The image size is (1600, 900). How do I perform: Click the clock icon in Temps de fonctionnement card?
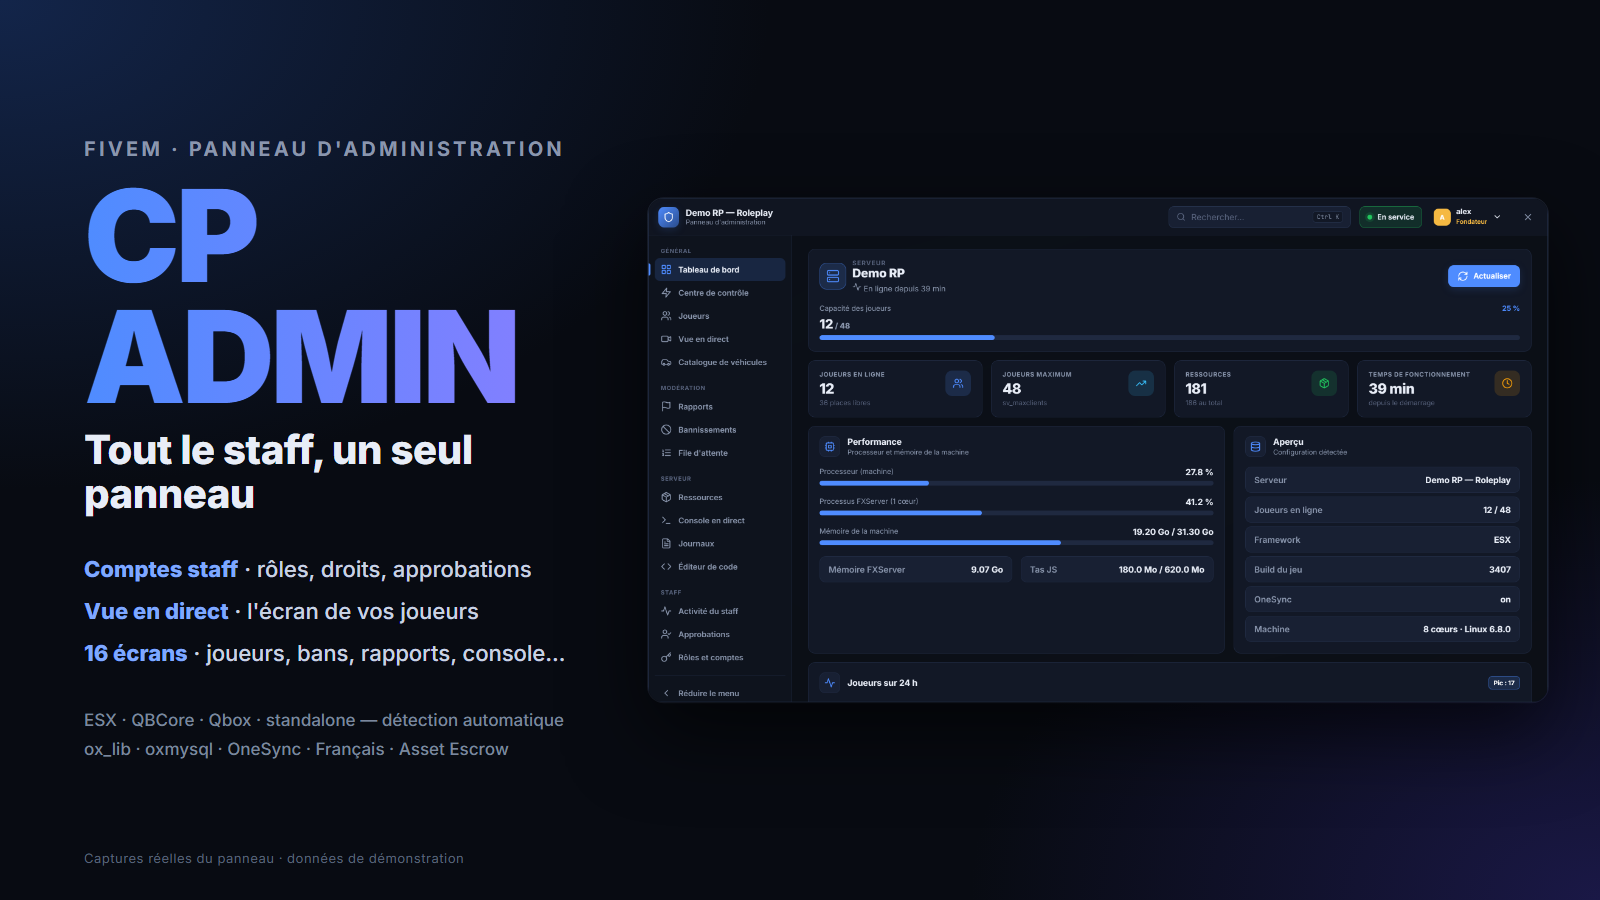coord(1507,383)
